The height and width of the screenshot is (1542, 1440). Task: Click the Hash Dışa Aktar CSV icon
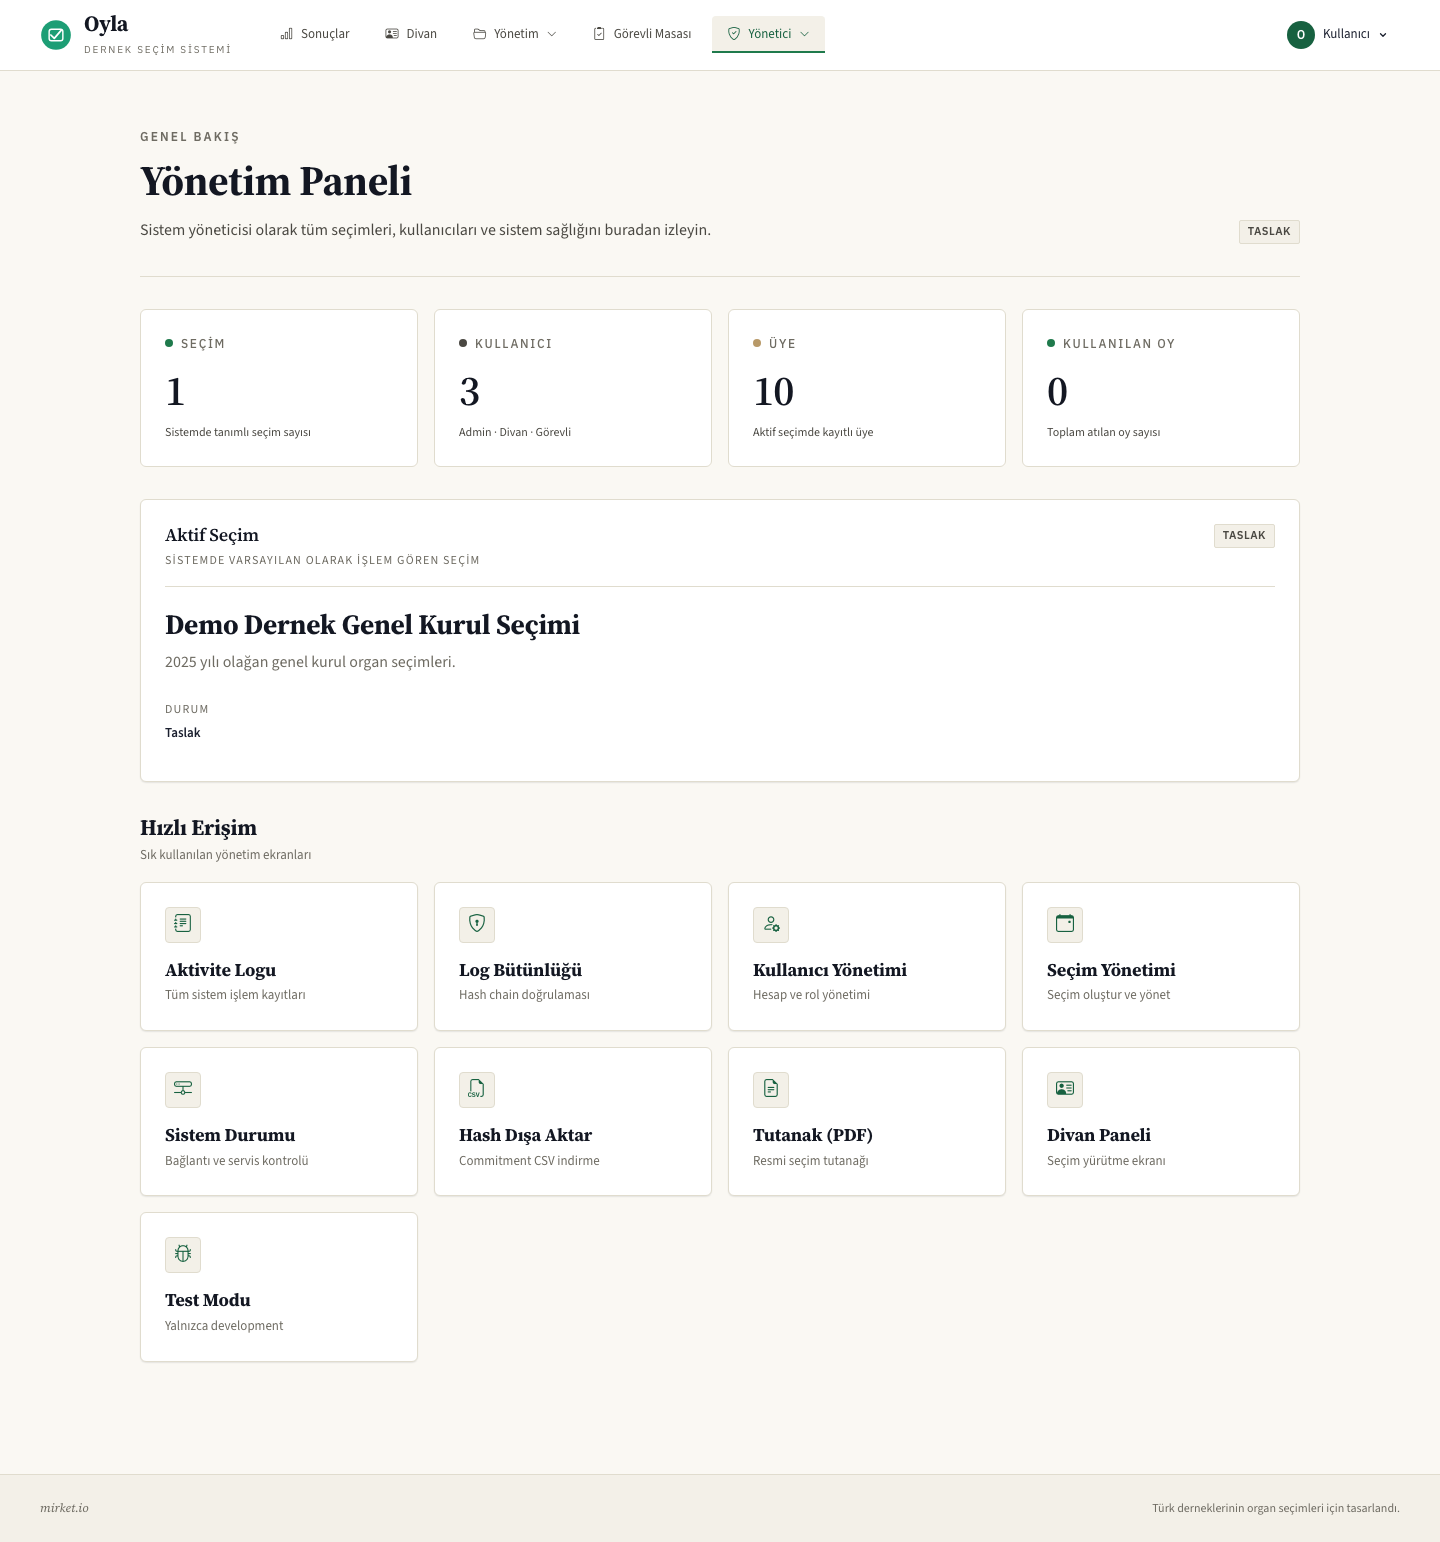click(x=477, y=1089)
